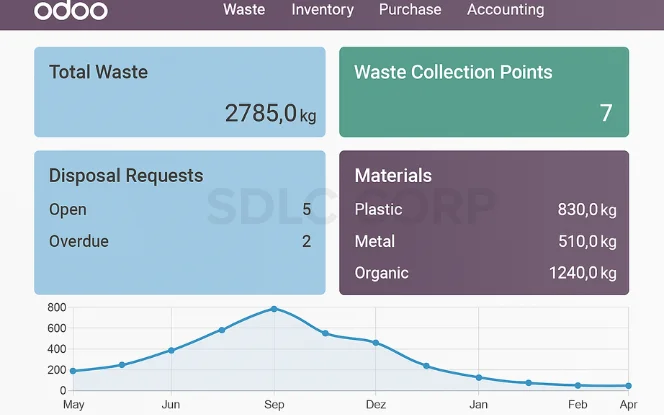
Task: Click the 830,0 kg Plastic value
Action: (587, 210)
